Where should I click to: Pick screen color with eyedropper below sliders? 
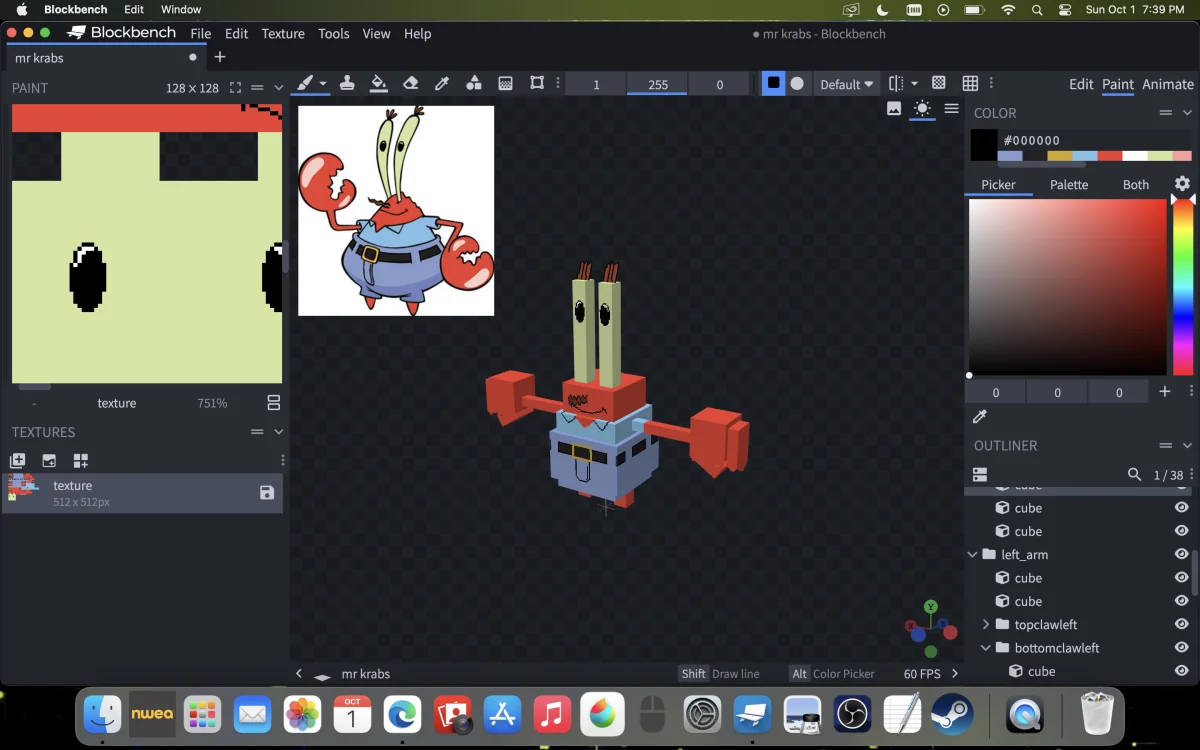(x=980, y=416)
